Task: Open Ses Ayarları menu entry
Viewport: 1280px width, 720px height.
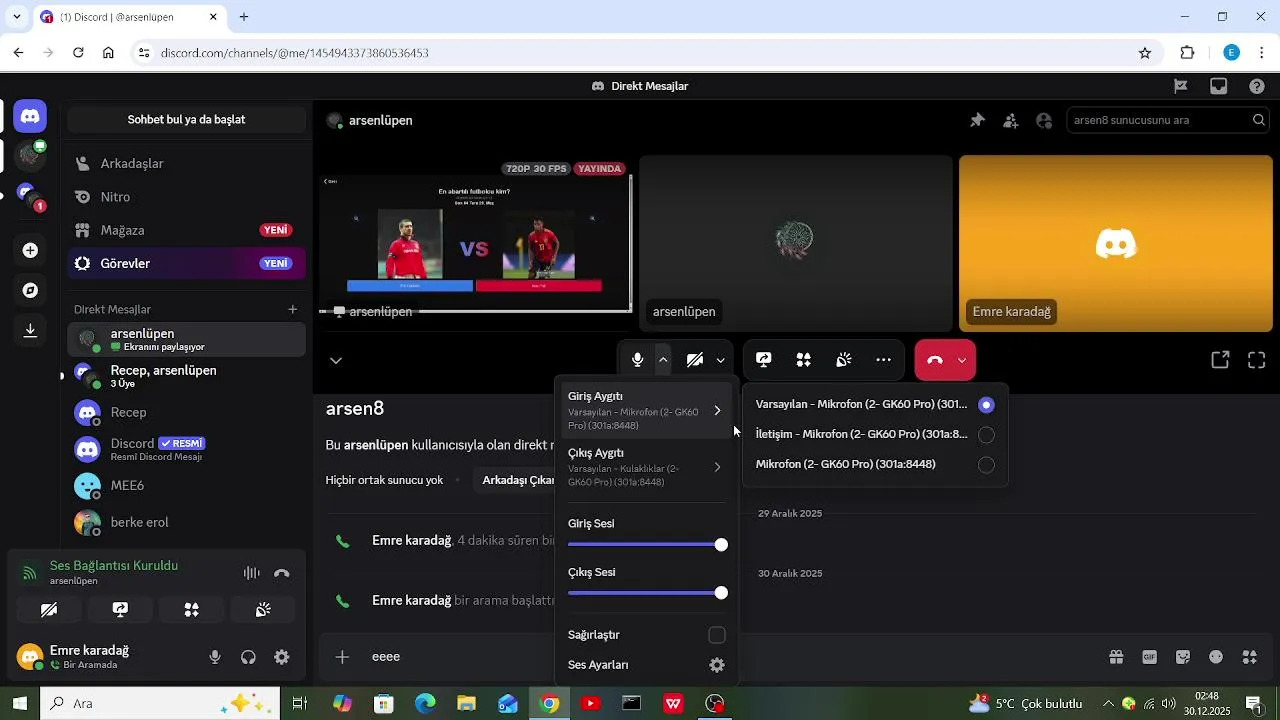Action: [647, 665]
